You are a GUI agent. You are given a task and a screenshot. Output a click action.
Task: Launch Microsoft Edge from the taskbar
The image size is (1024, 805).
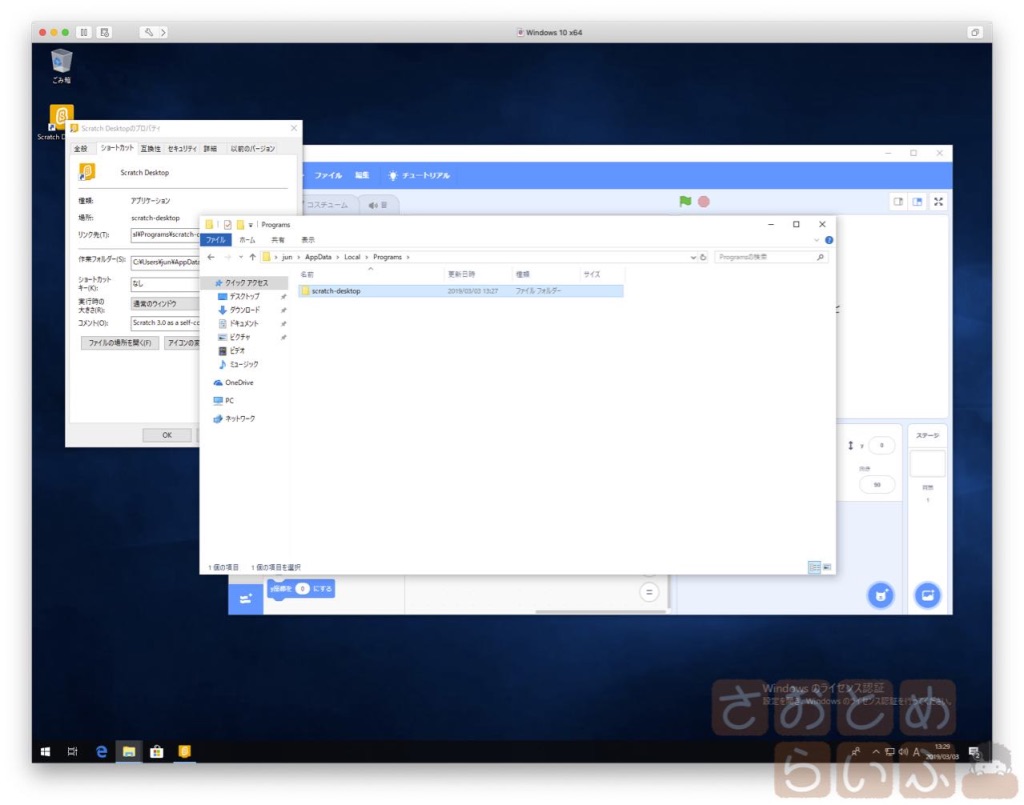click(101, 751)
